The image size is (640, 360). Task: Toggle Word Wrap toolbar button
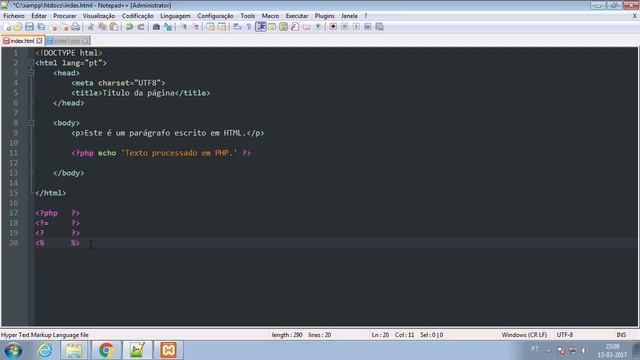click(237, 27)
